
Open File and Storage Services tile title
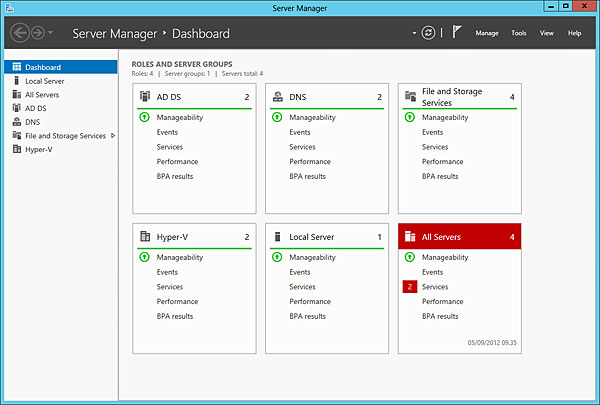(452, 97)
